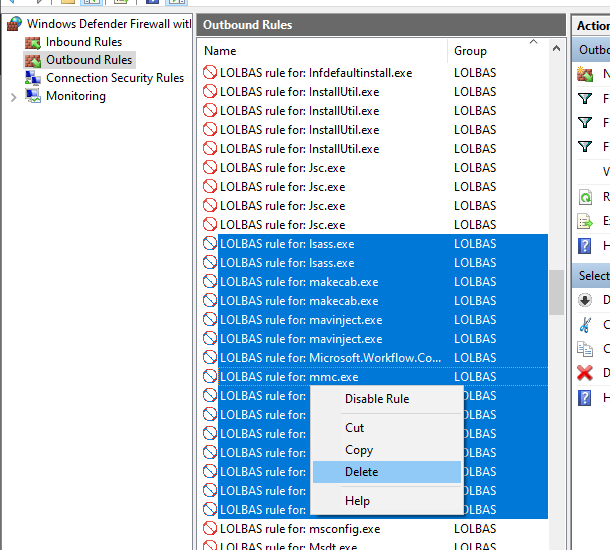This screenshot has width=610, height=550.
Task: Click block icon of the msconfig.exe rule
Action: coord(210,529)
